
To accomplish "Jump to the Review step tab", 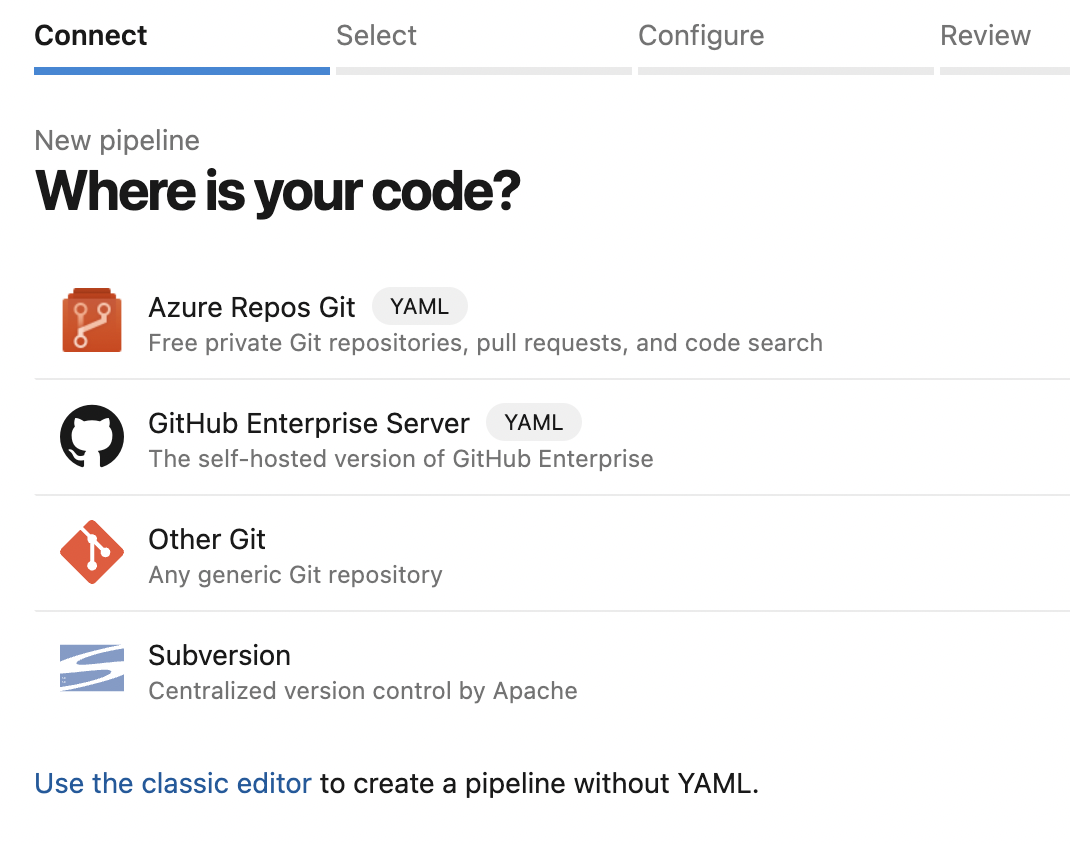I will [984, 36].
